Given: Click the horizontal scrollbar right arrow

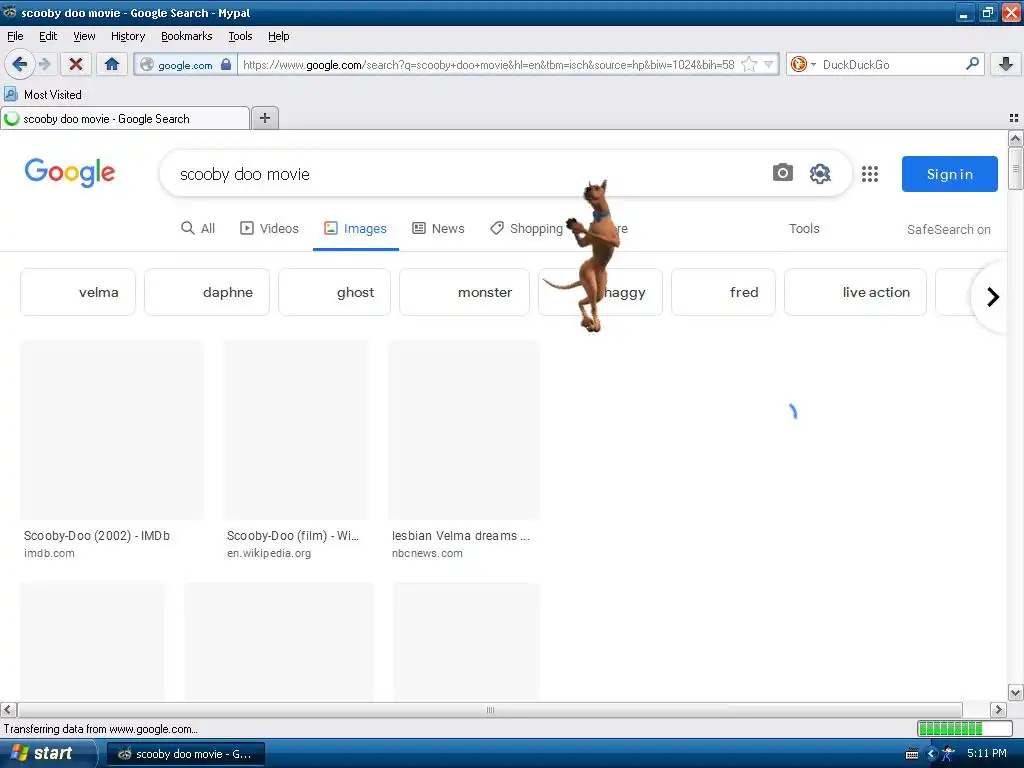Looking at the screenshot, I should (998, 710).
